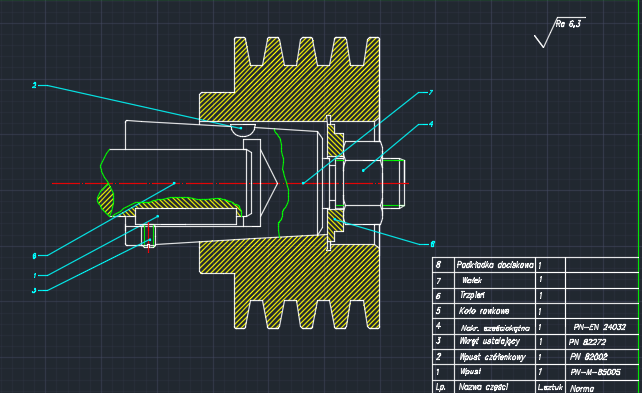642x393 pixels.
Task: Select the red horizontal center axis line
Action: pos(231,183)
